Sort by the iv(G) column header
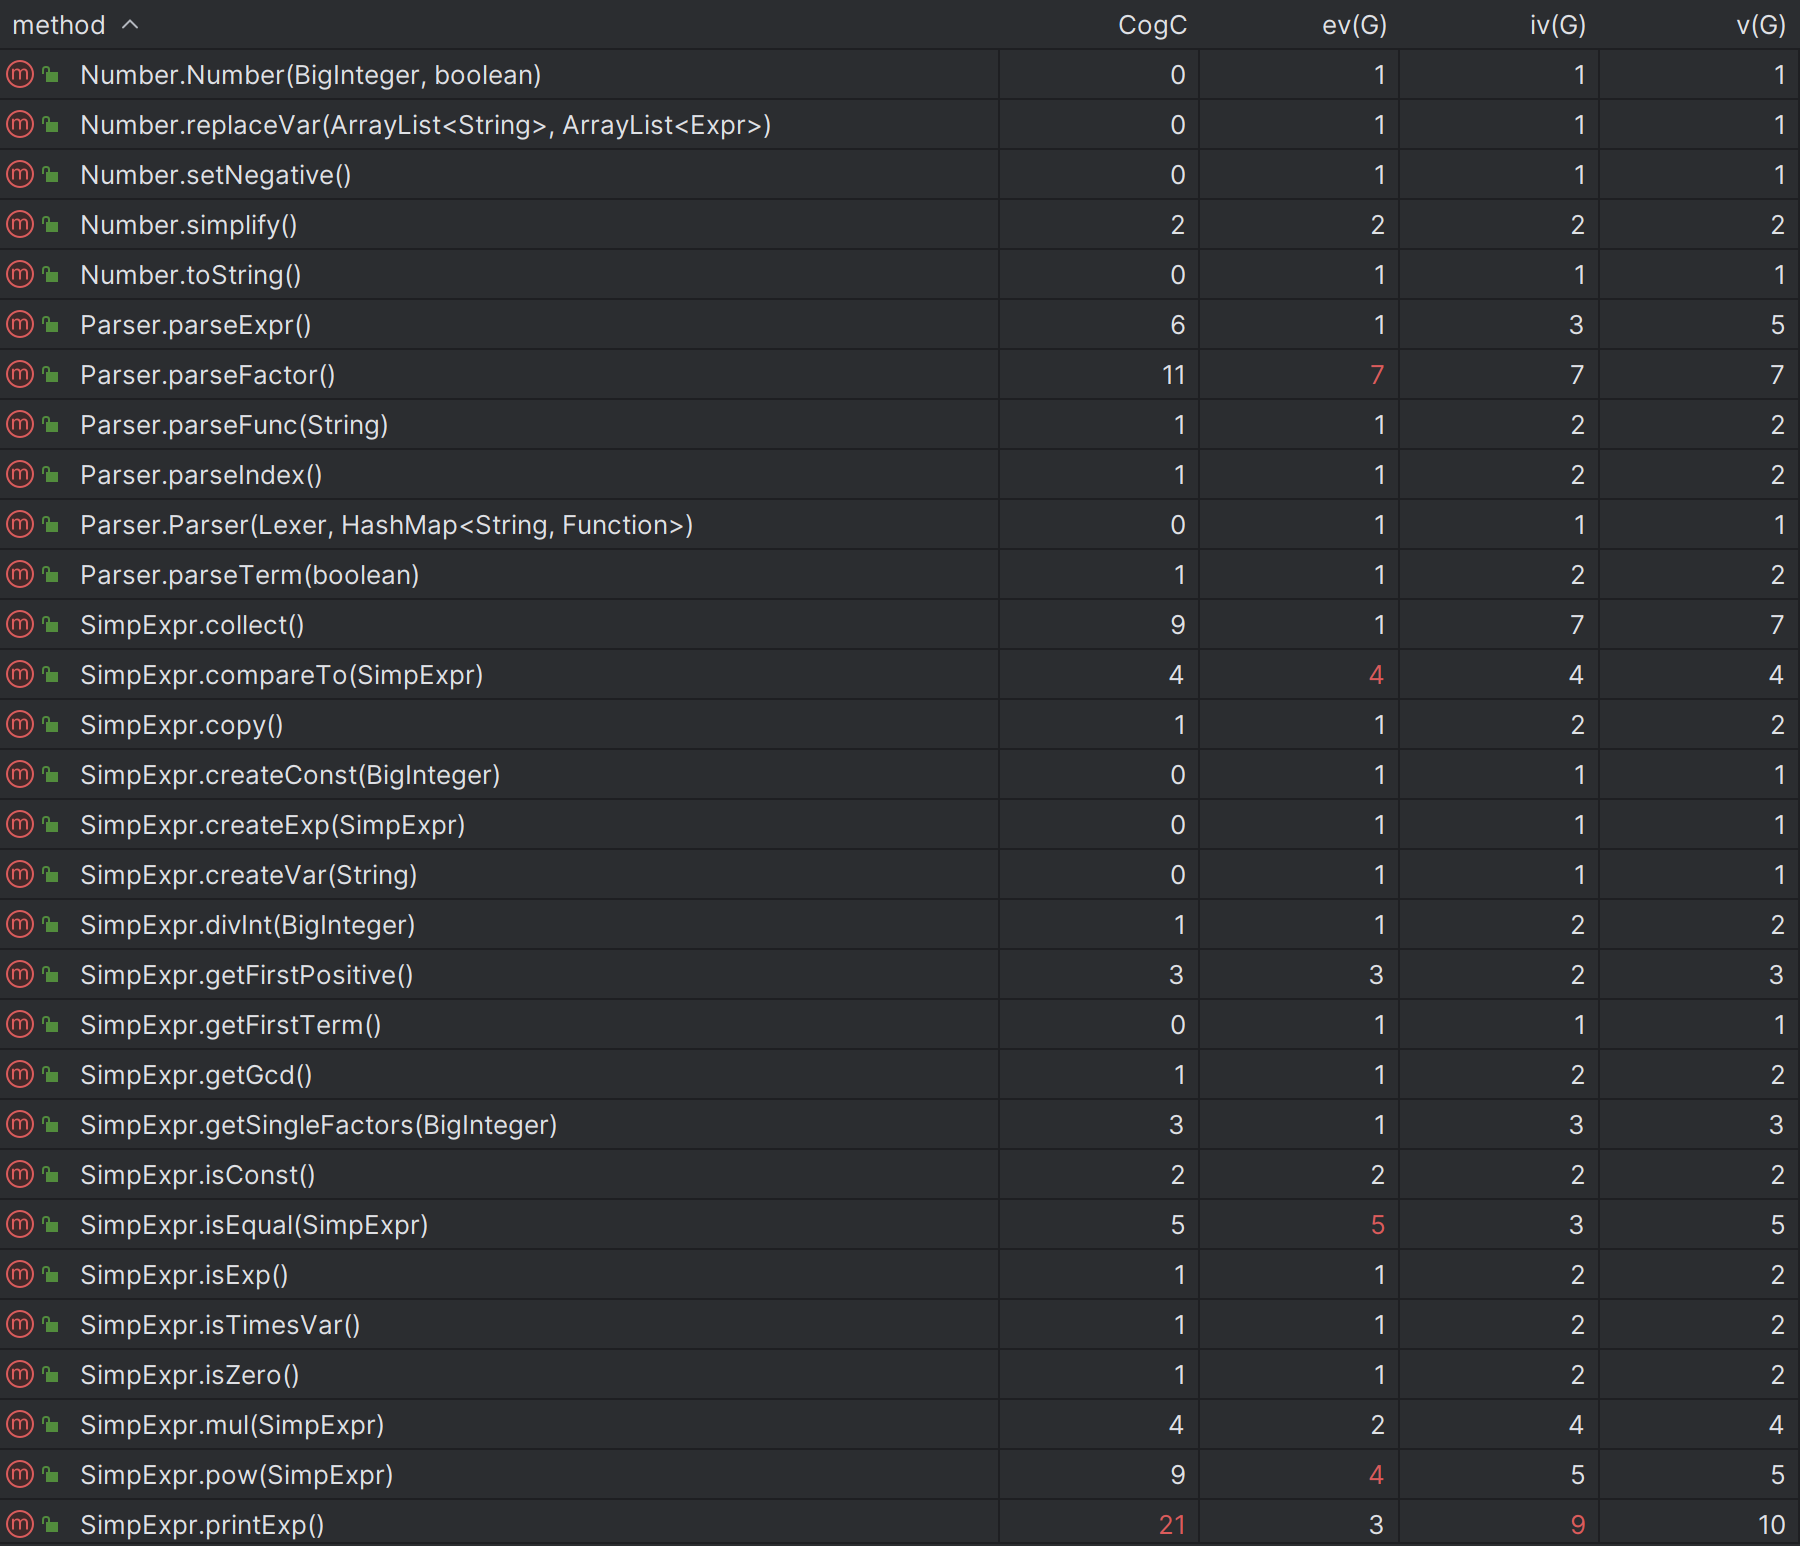The image size is (1800, 1546). [x=1557, y=25]
